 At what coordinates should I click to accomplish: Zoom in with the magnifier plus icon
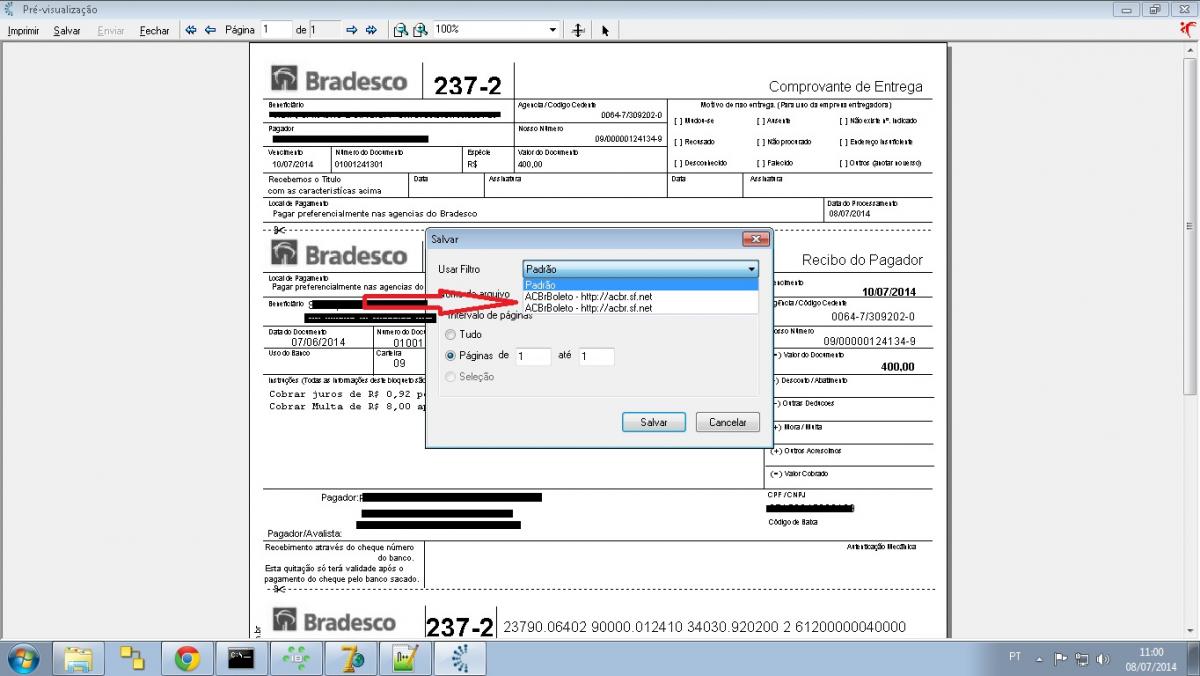[x=420, y=30]
